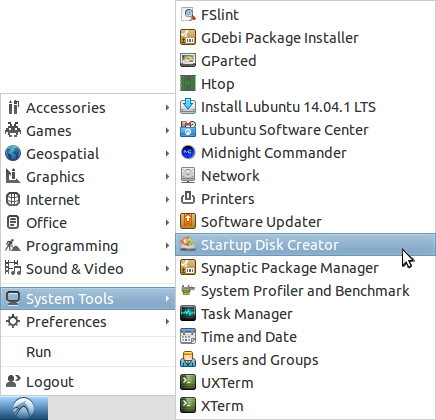The image size is (436, 420).
Task: Click the GParted disk icon
Action: point(188,61)
